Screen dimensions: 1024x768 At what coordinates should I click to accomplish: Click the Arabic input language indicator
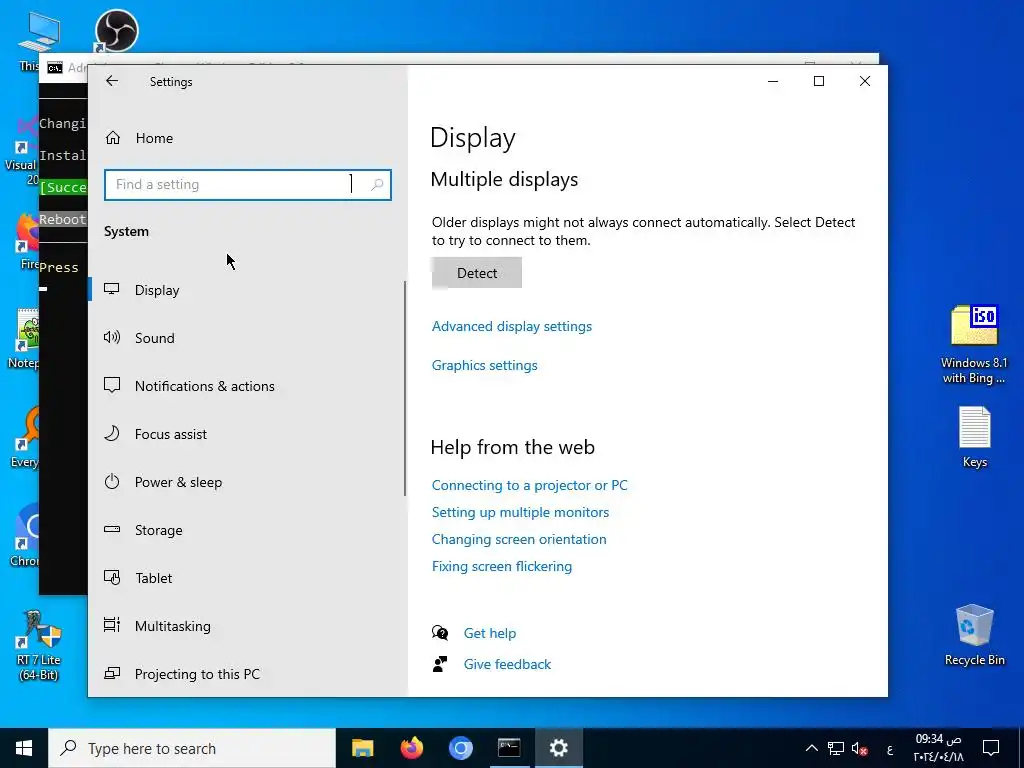click(889, 749)
